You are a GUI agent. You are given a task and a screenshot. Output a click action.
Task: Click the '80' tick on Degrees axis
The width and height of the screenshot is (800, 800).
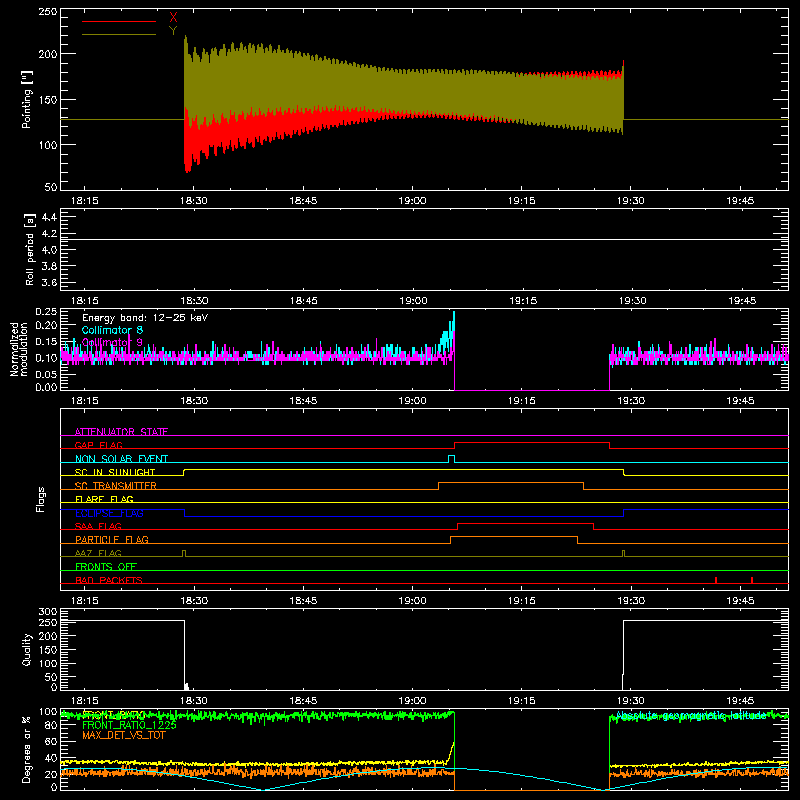pos(51,725)
